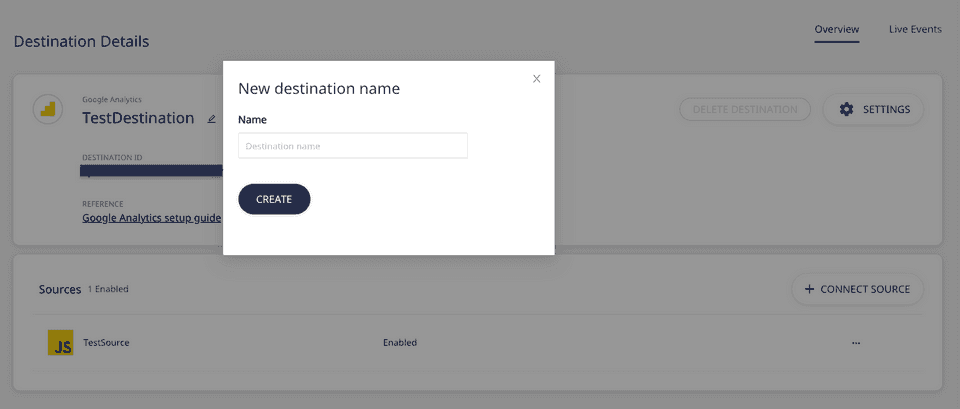Click the JS icon for TestSource
Viewport: 960px width, 409px height.
pos(61,343)
